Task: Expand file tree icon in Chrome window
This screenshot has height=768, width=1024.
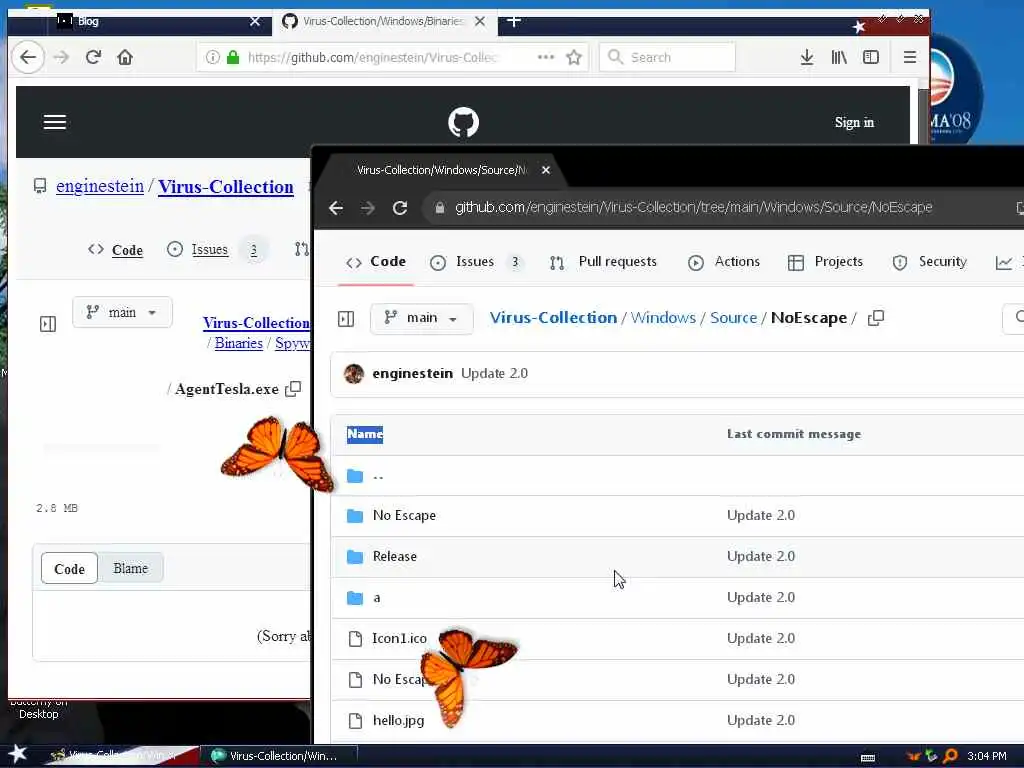Action: [x=346, y=319]
